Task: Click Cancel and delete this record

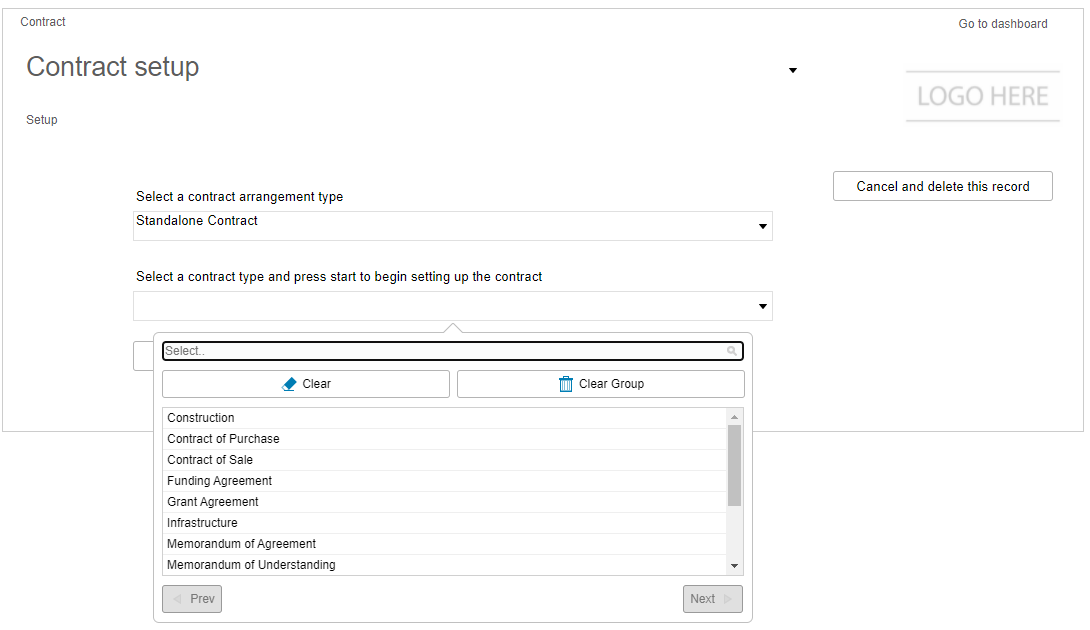Action: [943, 186]
